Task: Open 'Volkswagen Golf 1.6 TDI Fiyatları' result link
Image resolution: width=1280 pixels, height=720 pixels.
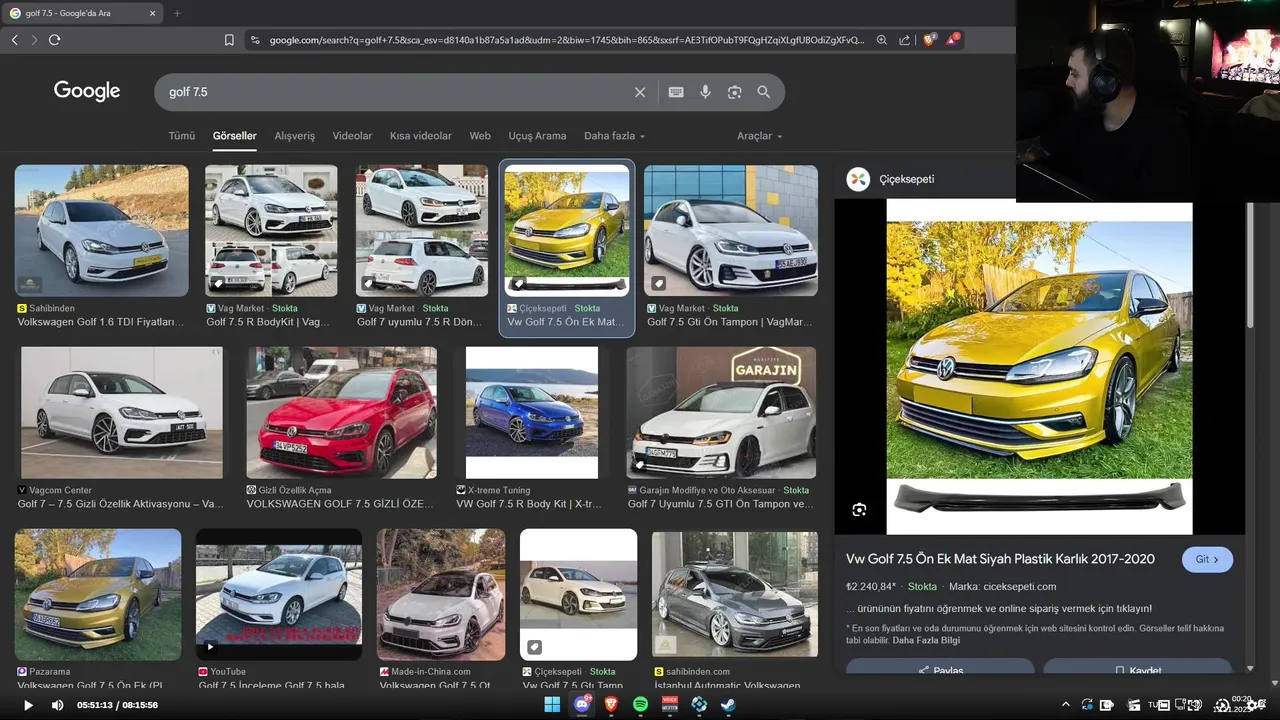Action: pyautogui.click(x=101, y=322)
